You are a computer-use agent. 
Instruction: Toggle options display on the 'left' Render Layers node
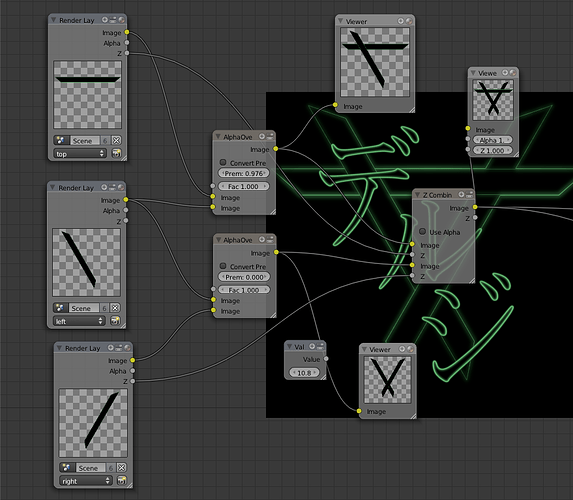(112, 187)
